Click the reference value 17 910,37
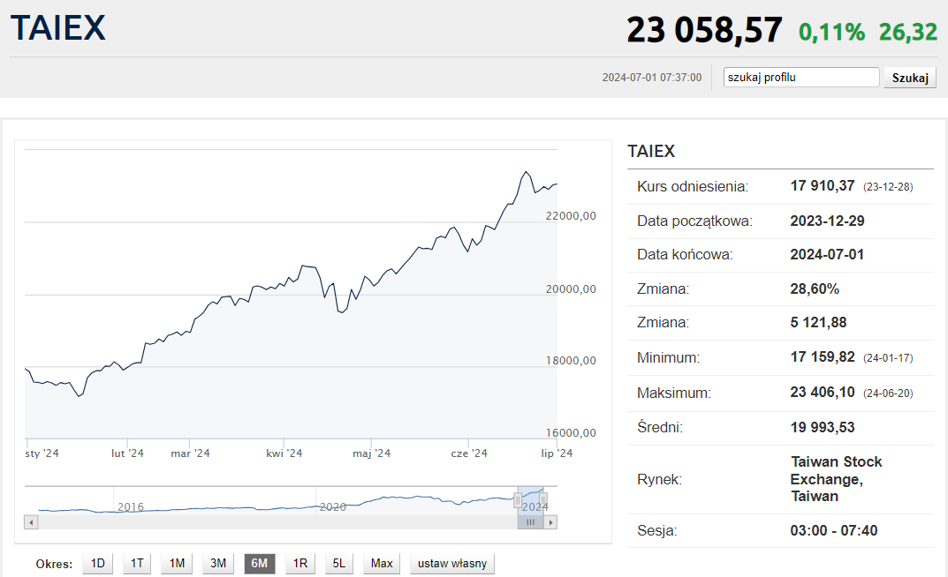Viewport: 948px width, 577px height. click(x=822, y=186)
